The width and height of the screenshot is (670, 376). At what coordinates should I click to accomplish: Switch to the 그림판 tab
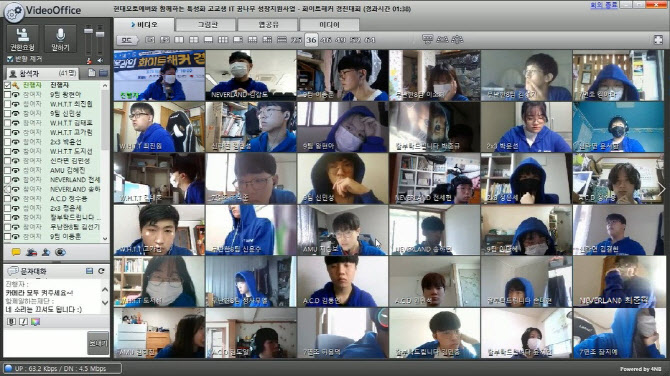pos(206,25)
